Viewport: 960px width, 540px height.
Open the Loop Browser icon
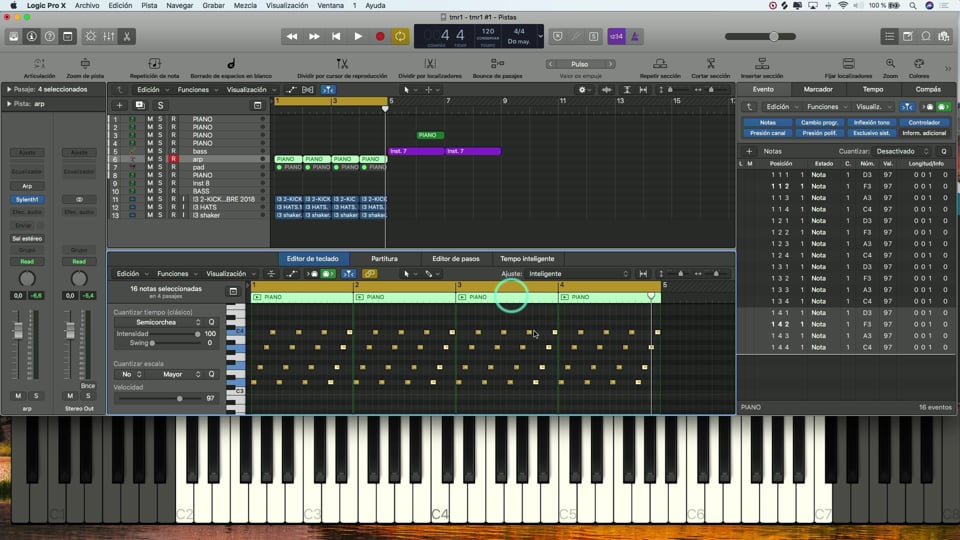(926, 37)
